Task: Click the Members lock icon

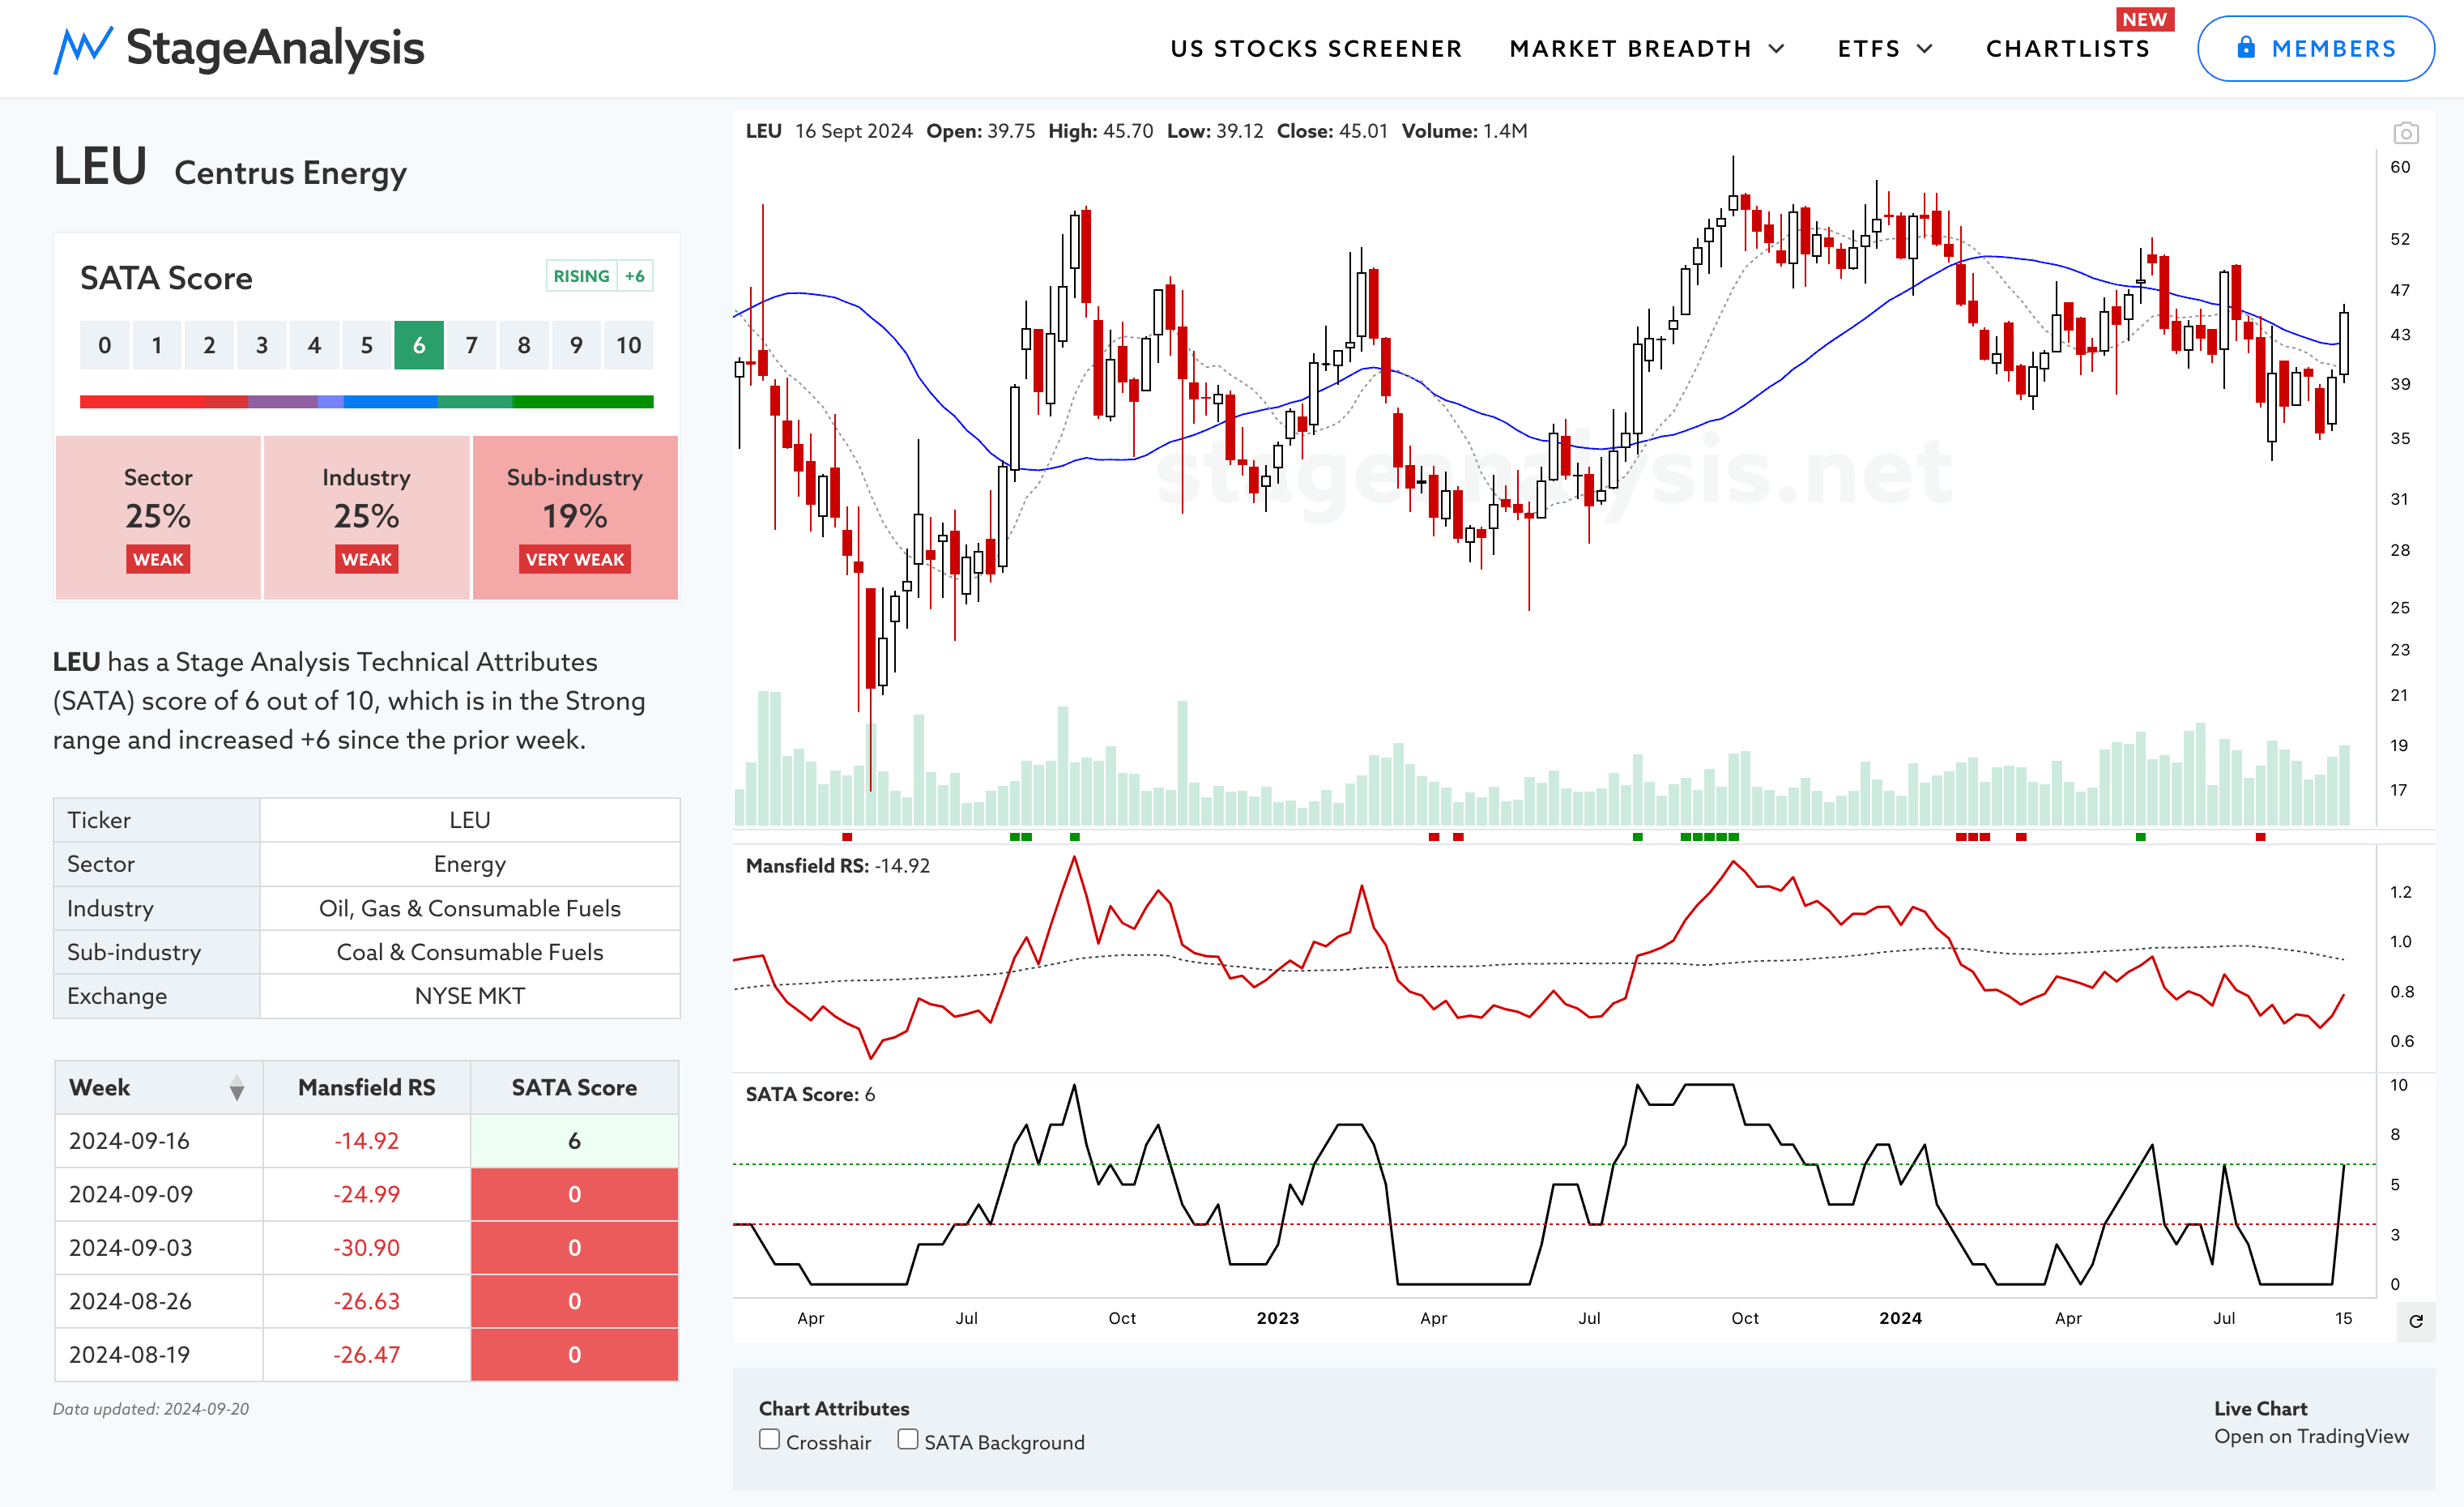Action: (x=2246, y=48)
